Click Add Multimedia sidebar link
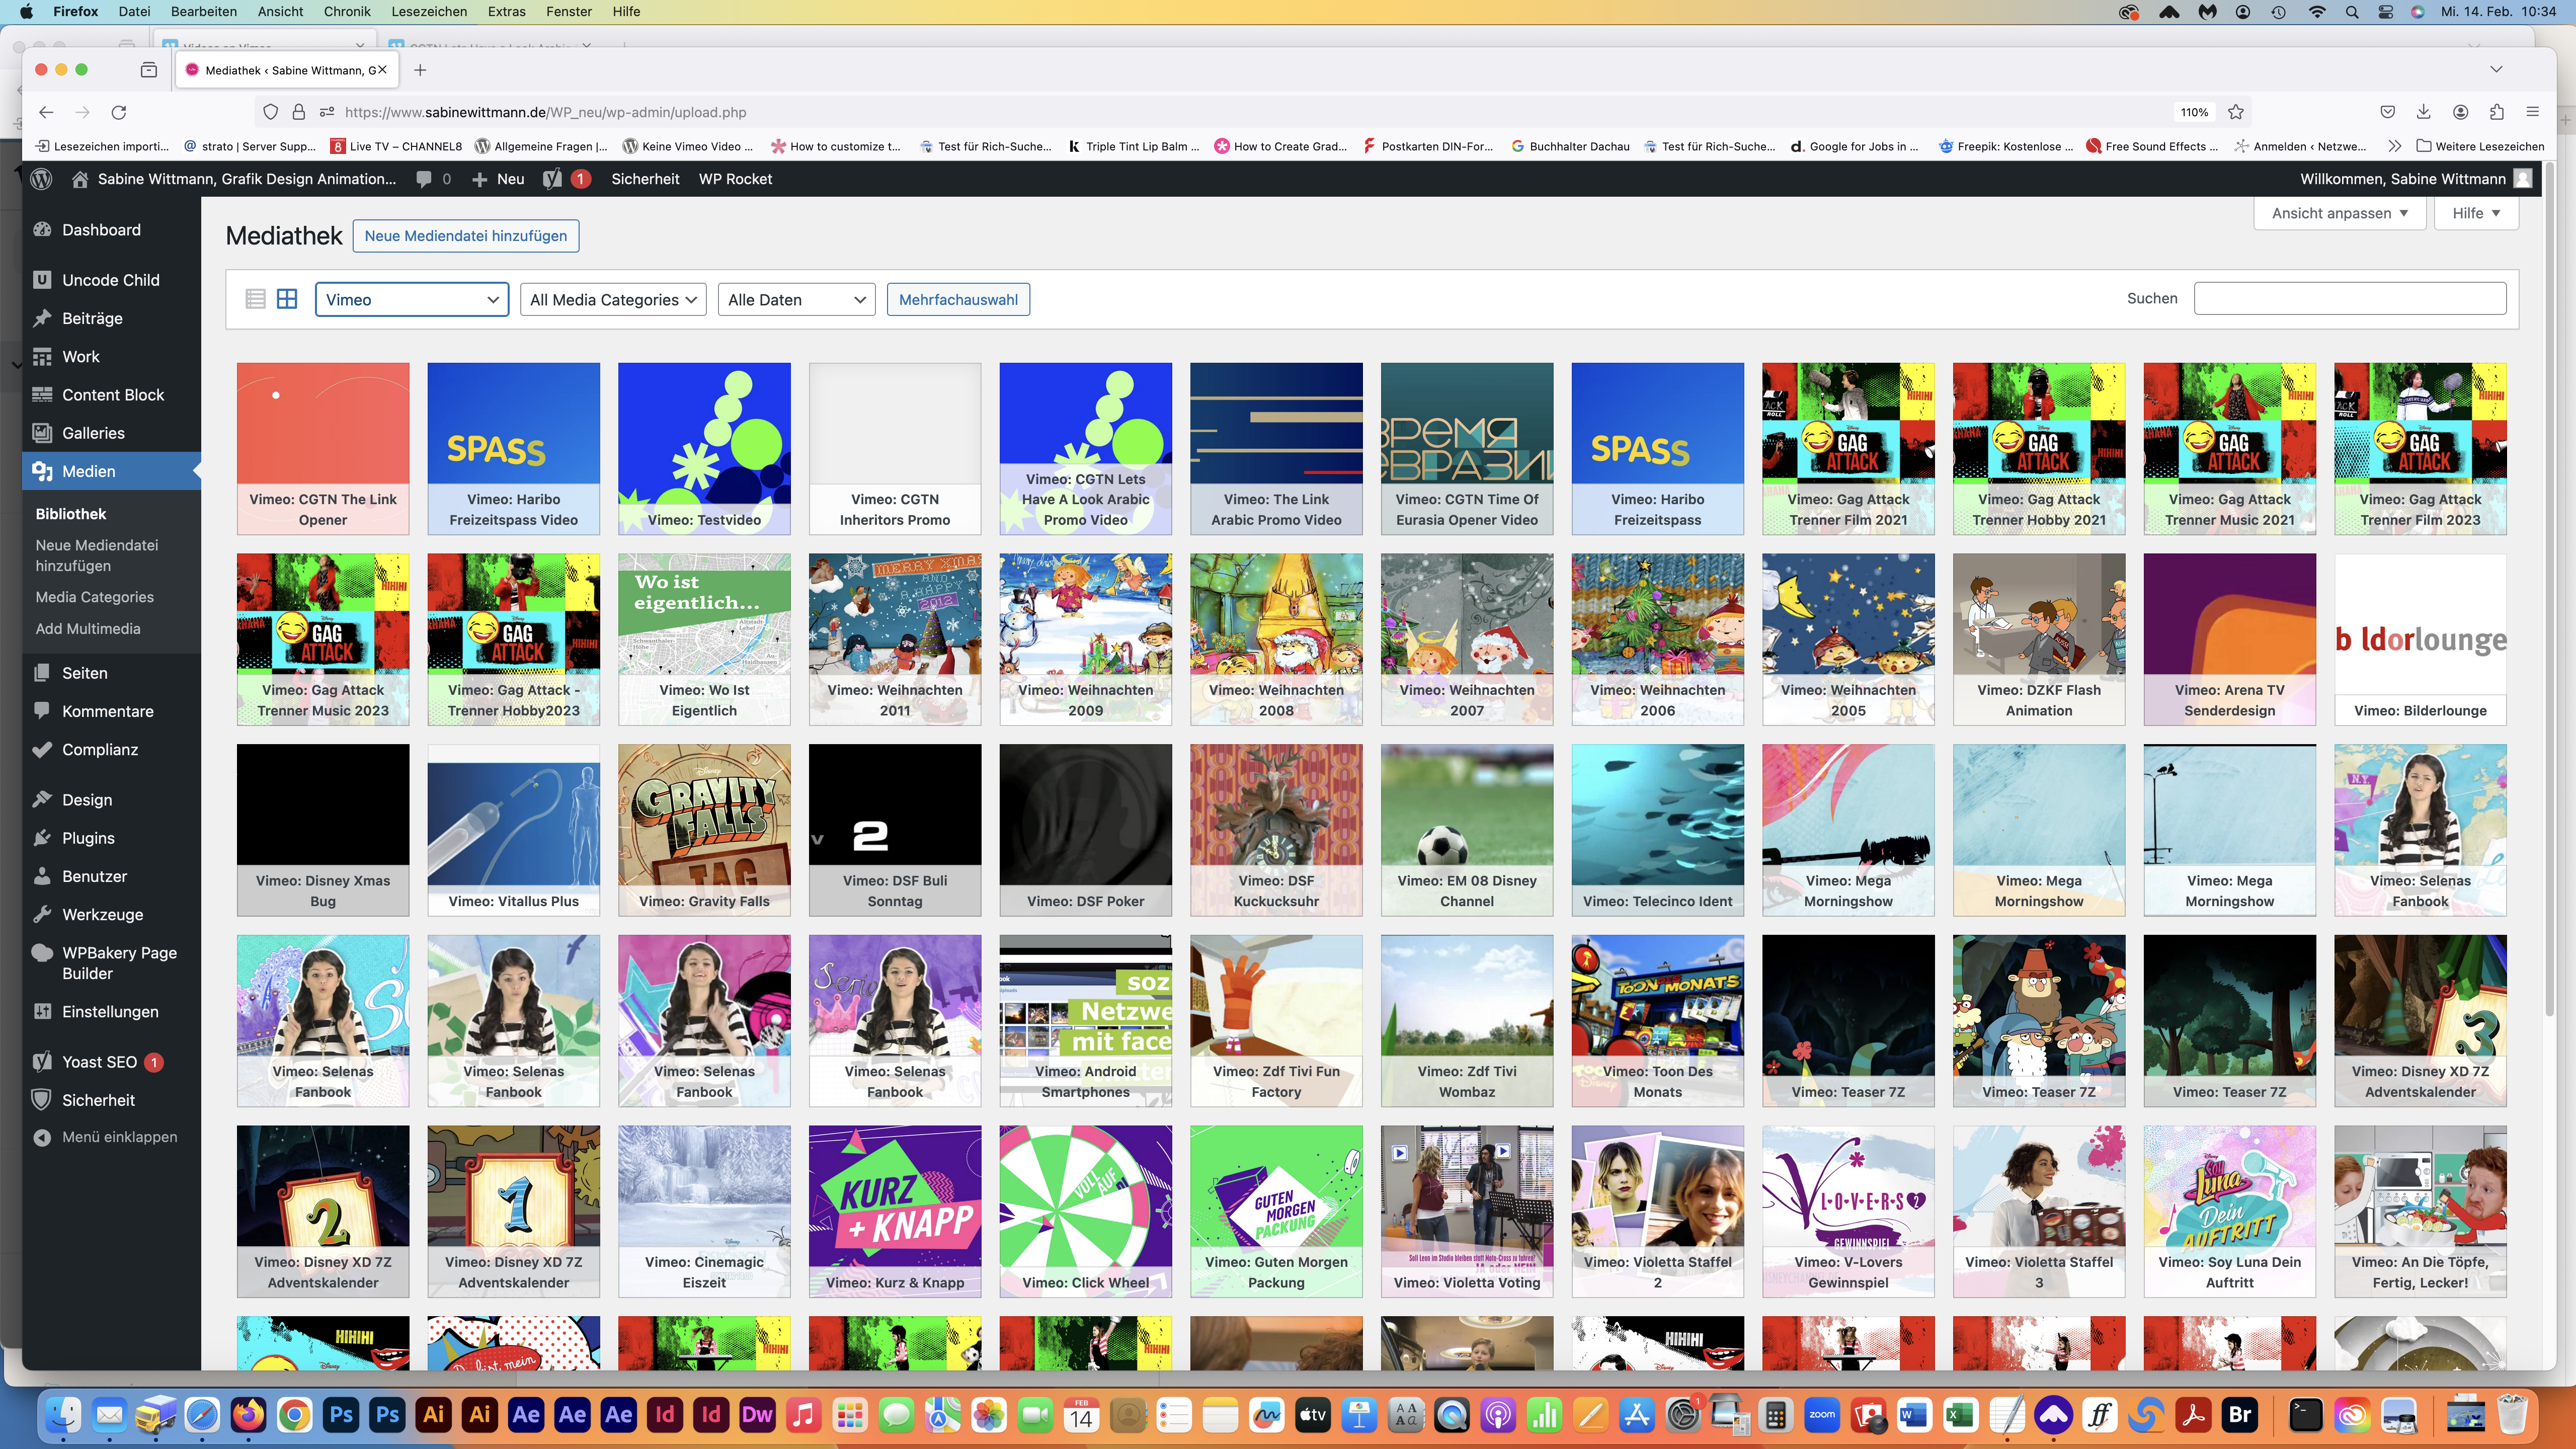The height and width of the screenshot is (1449, 2576). [88, 629]
